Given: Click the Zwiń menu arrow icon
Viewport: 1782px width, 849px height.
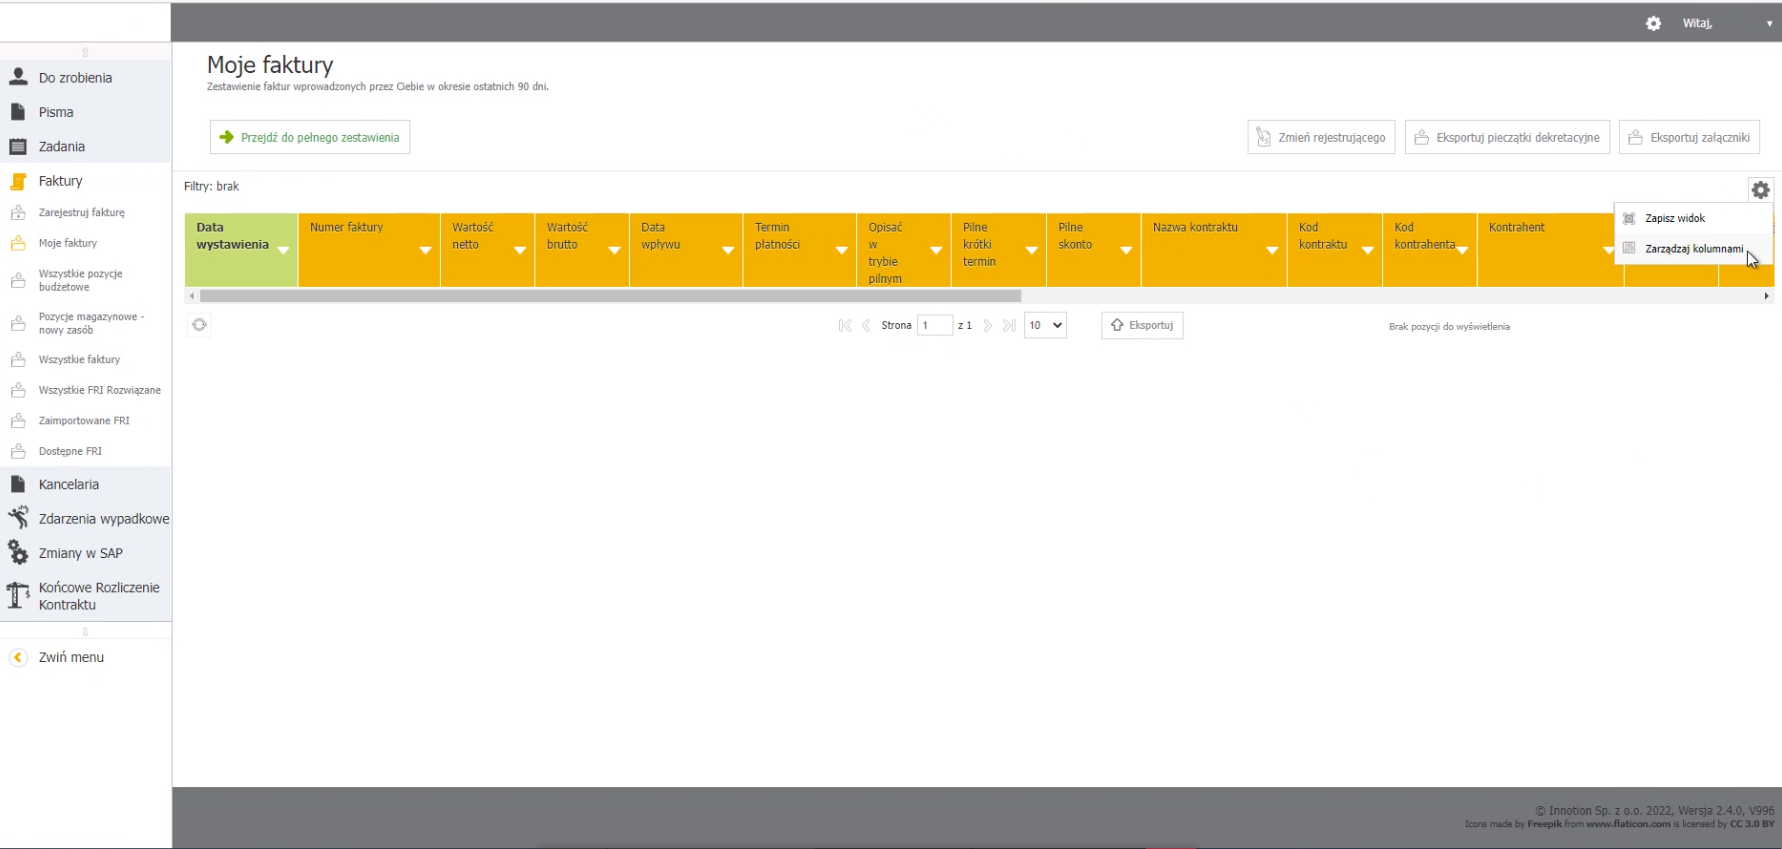Looking at the screenshot, I should [x=18, y=657].
